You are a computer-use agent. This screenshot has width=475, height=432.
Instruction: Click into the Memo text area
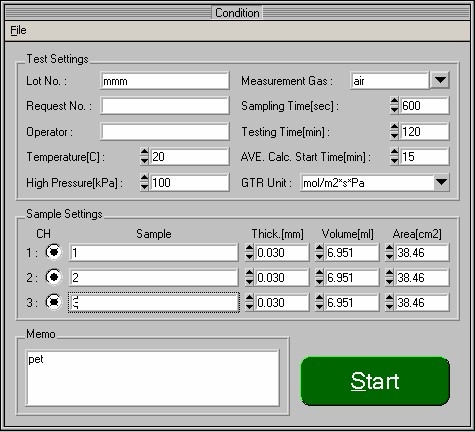[x=152, y=378]
